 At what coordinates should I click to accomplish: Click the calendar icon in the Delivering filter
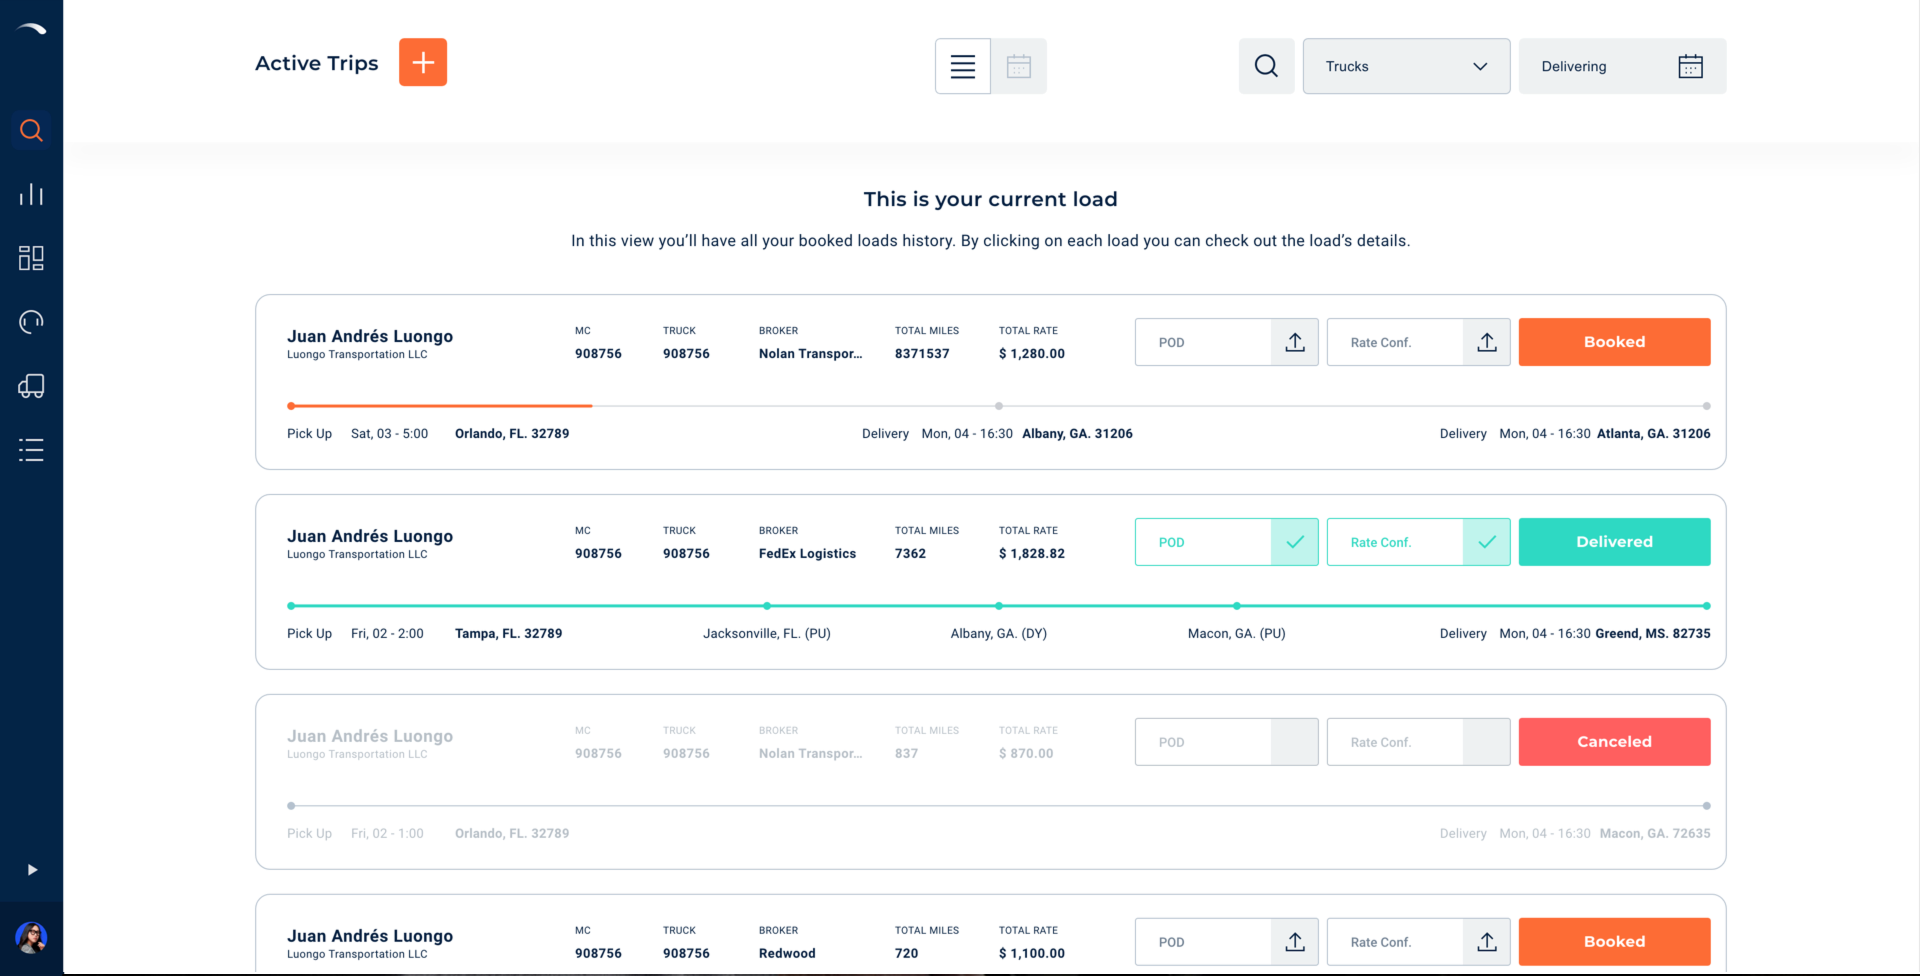click(1691, 66)
